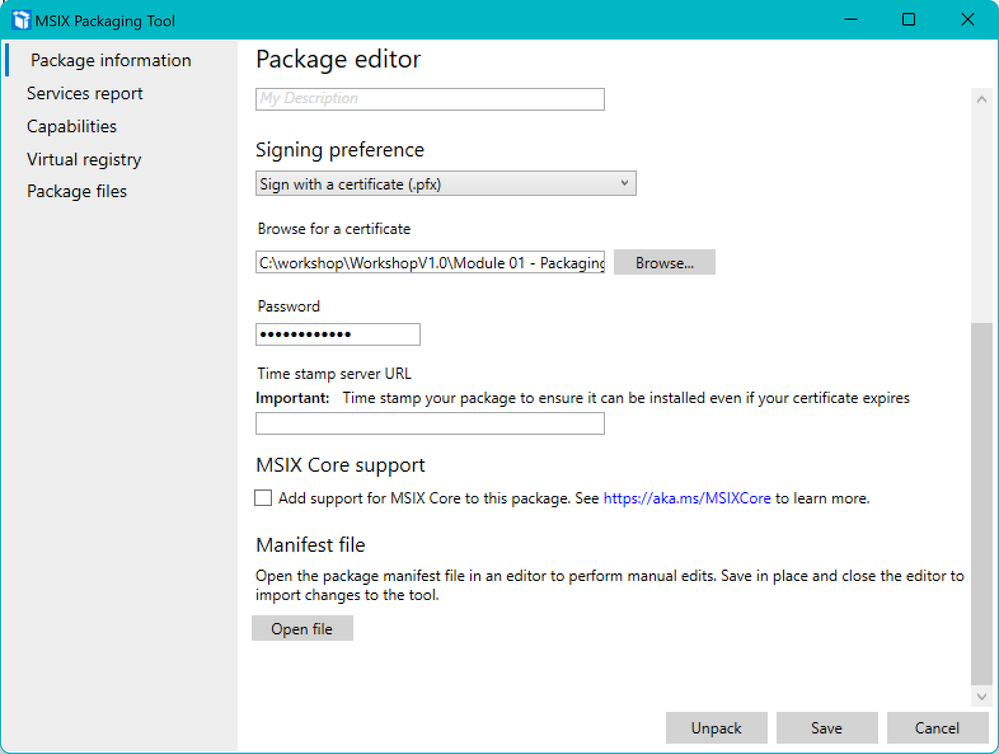Cancel the package editor
Viewport: 999px width, 754px height.
937,728
